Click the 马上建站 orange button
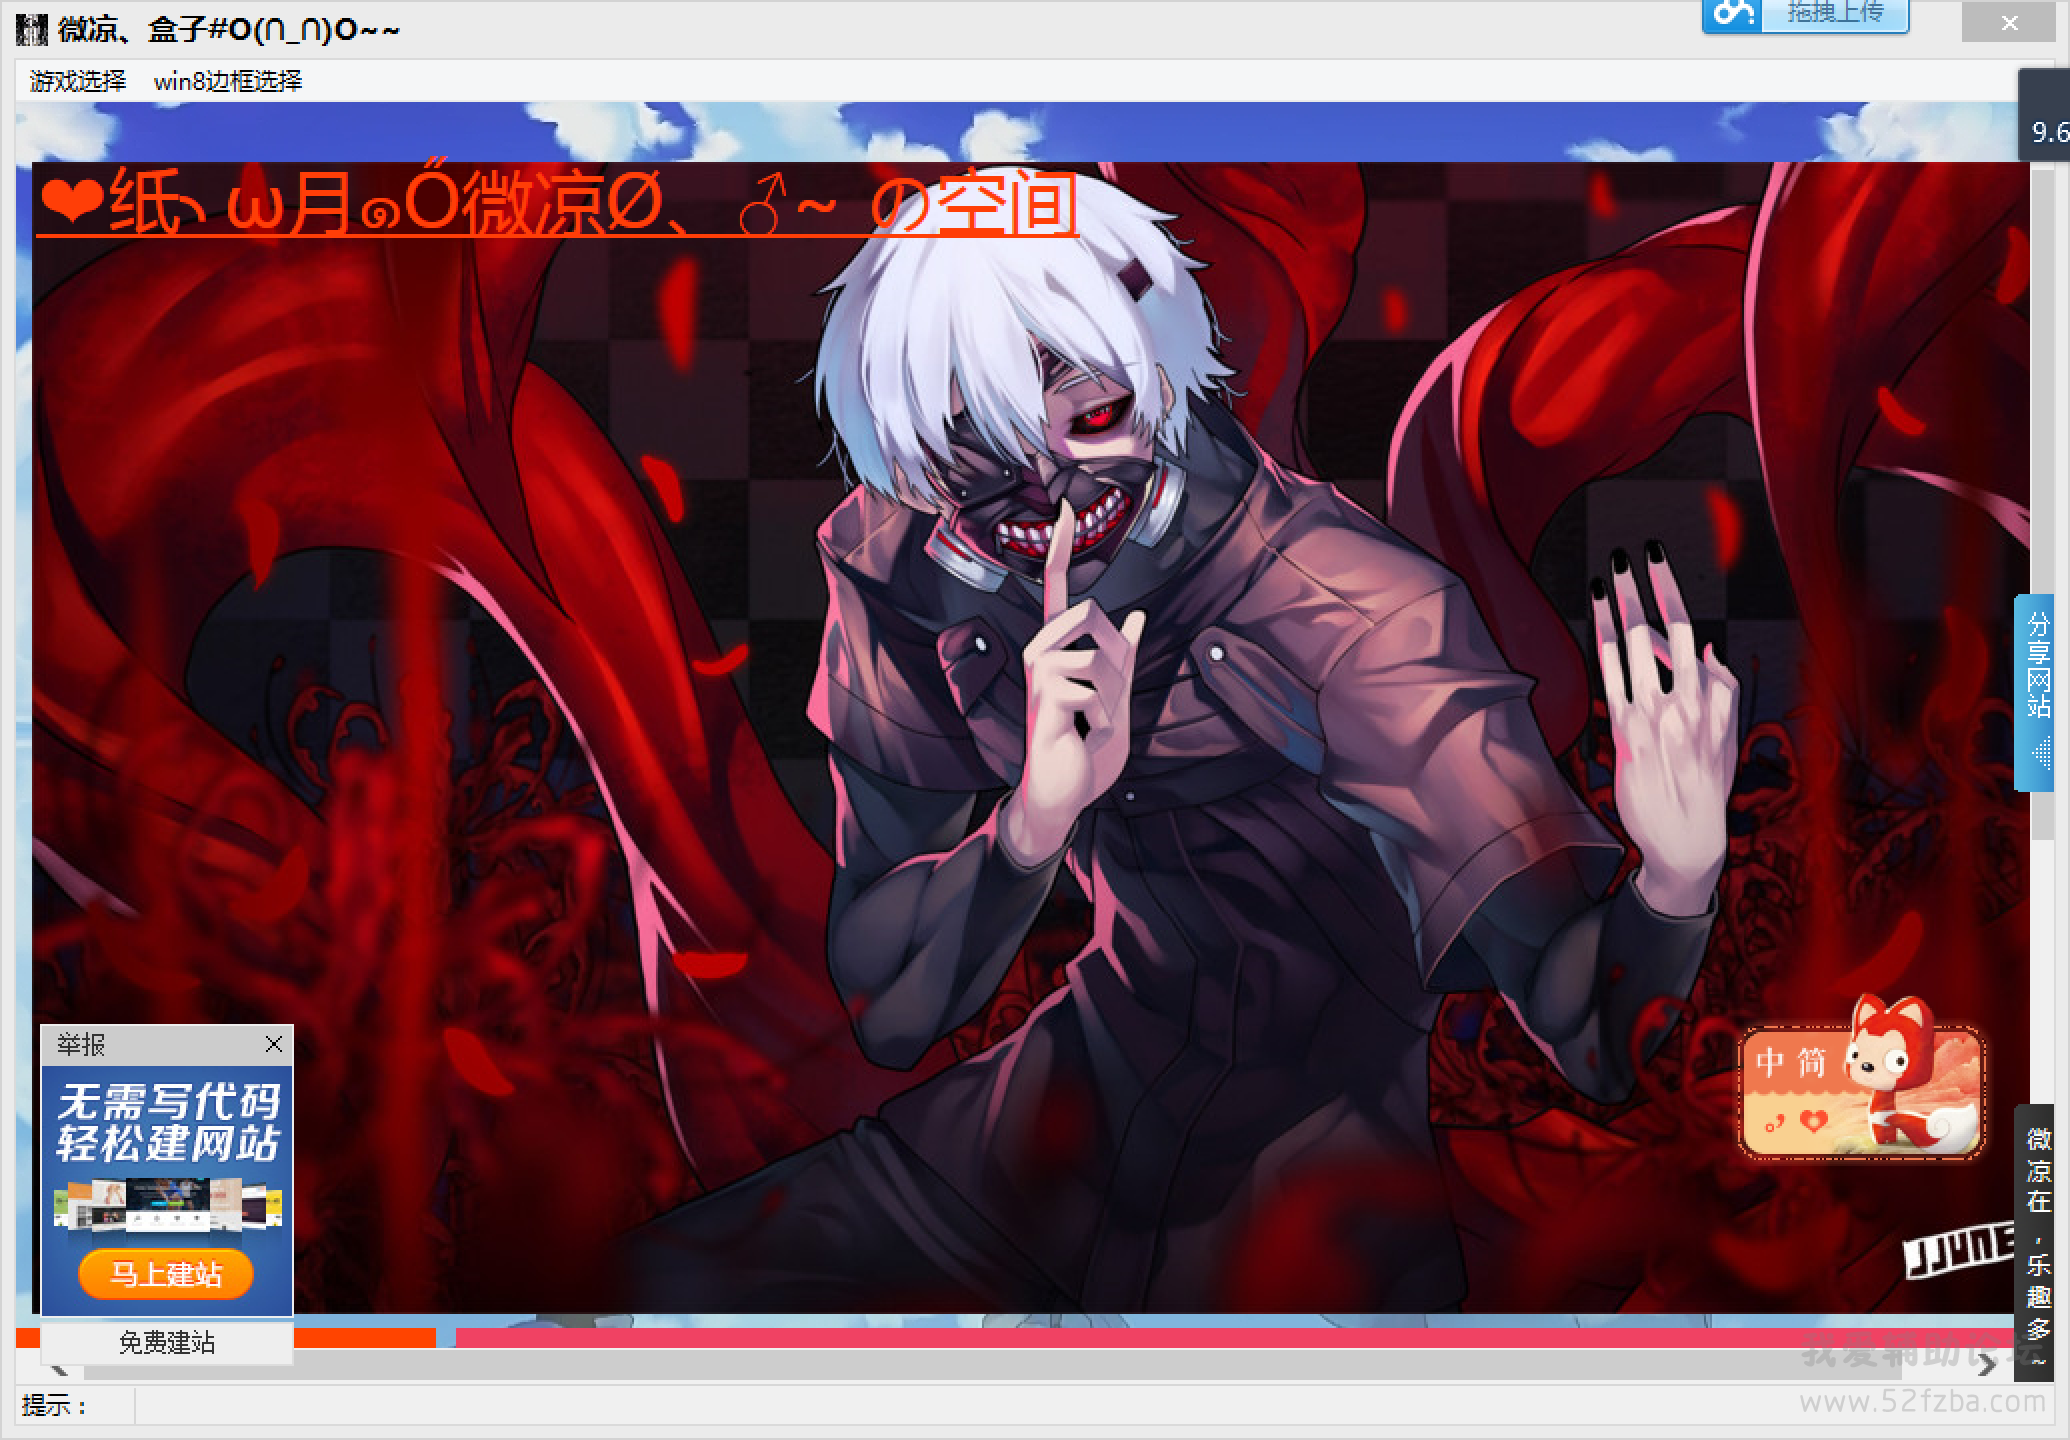The image size is (2070, 1440). click(166, 1274)
